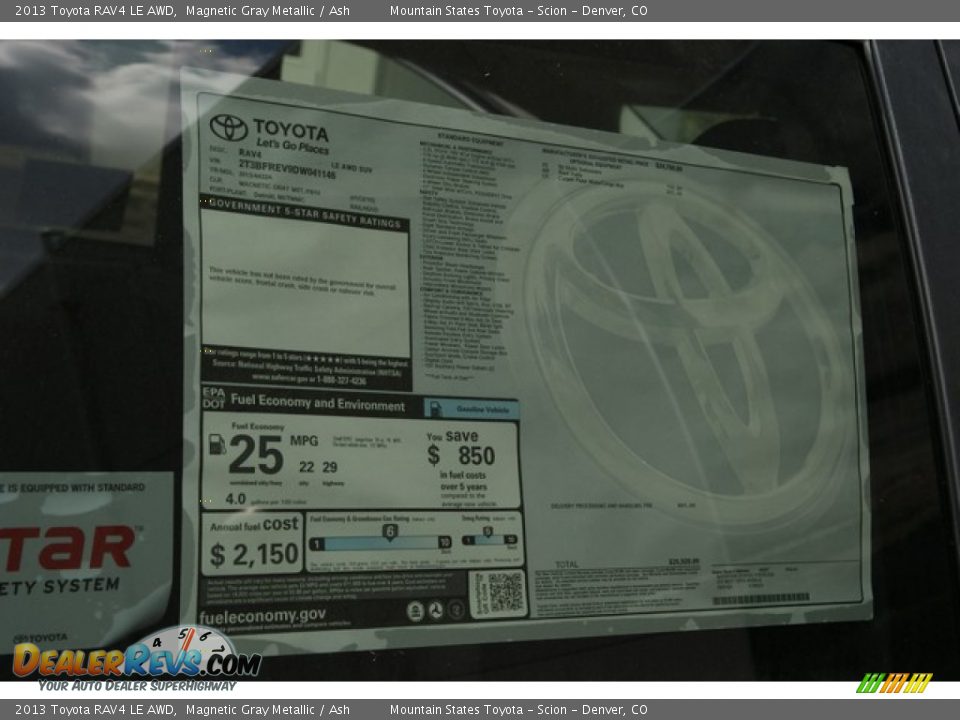Screen dimensions: 960x720
Task: Click the Toyota emblem beside TOYOTA wordmark
Action: tap(228, 127)
